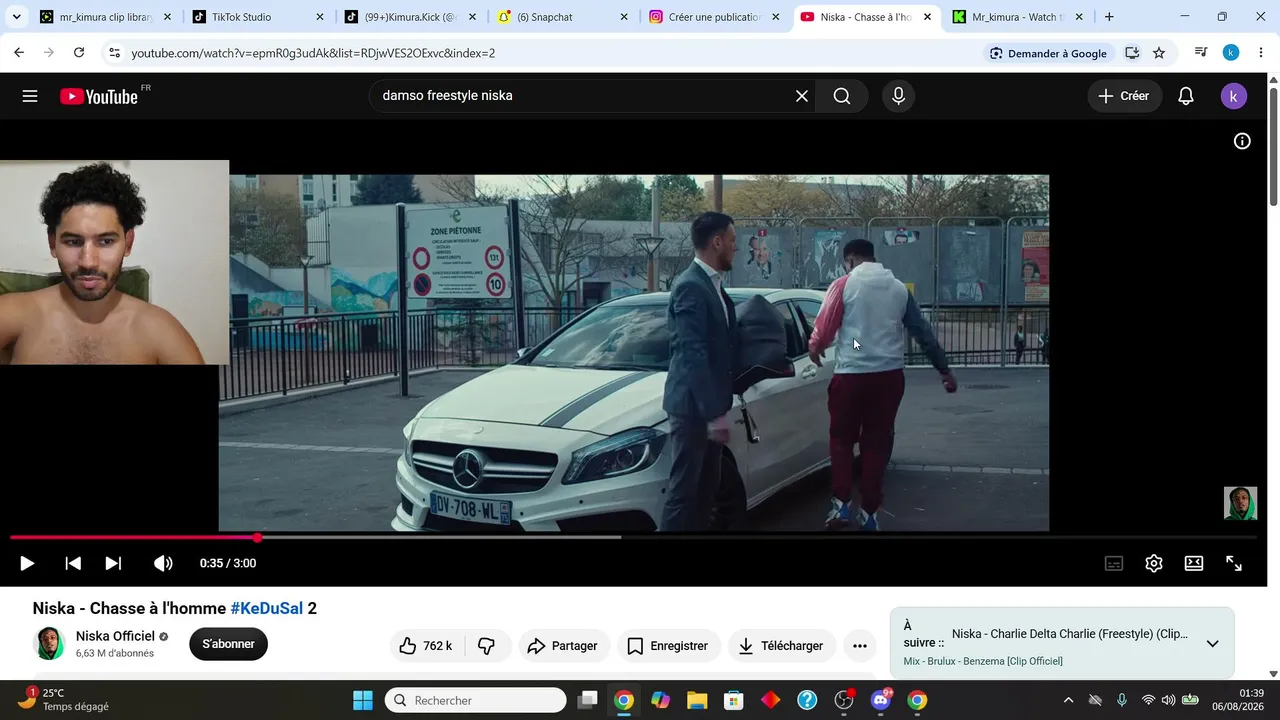The image size is (1280, 720).
Task: Click the channel watermark in the player
Action: pyautogui.click(x=1240, y=503)
